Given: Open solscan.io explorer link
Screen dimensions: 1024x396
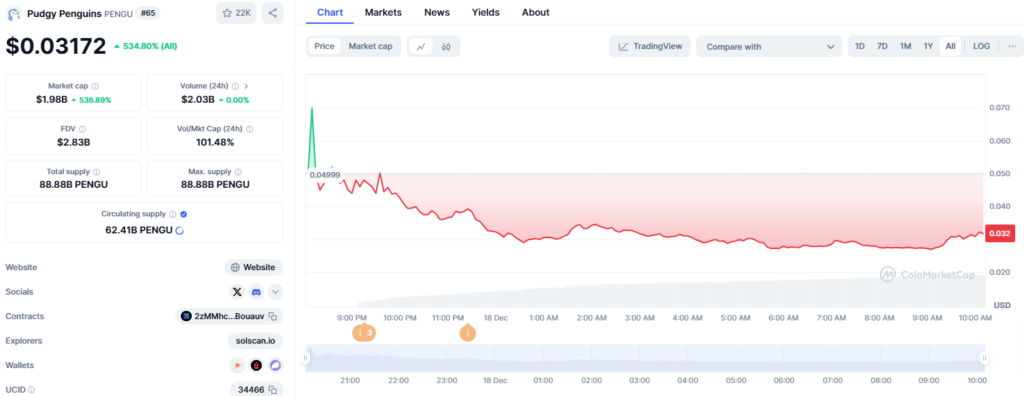Looking at the screenshot, I should click(x=255, y=341).
